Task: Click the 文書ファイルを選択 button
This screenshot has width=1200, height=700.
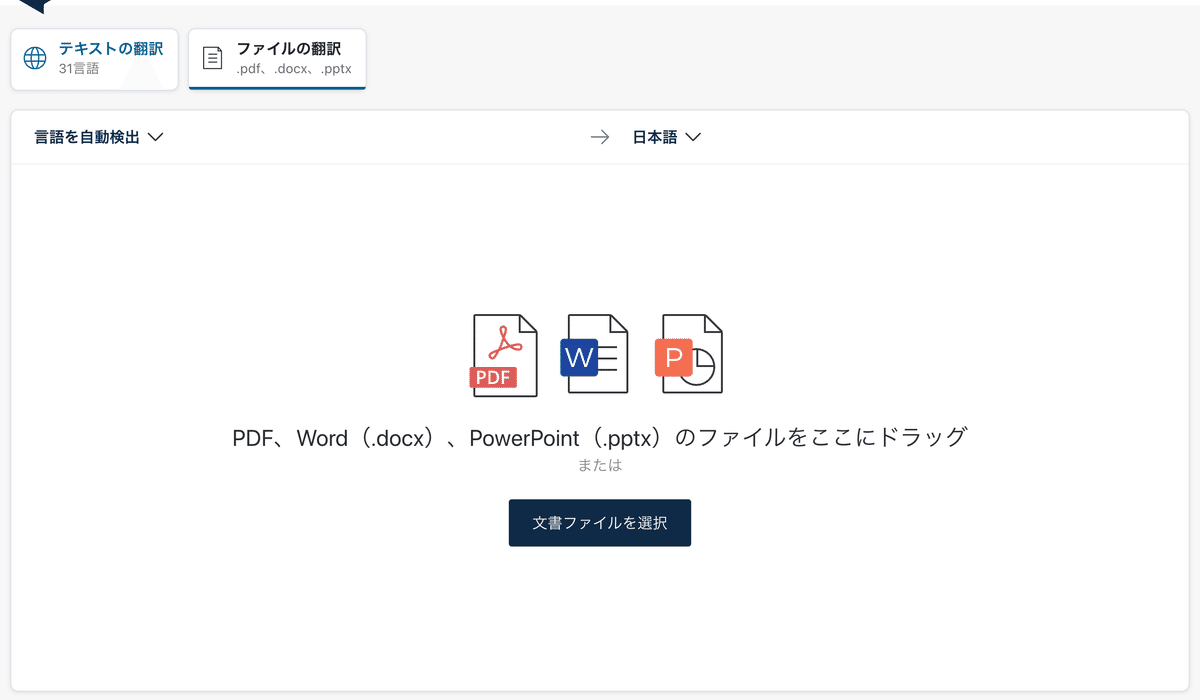Action: click(x=600, y=523)
